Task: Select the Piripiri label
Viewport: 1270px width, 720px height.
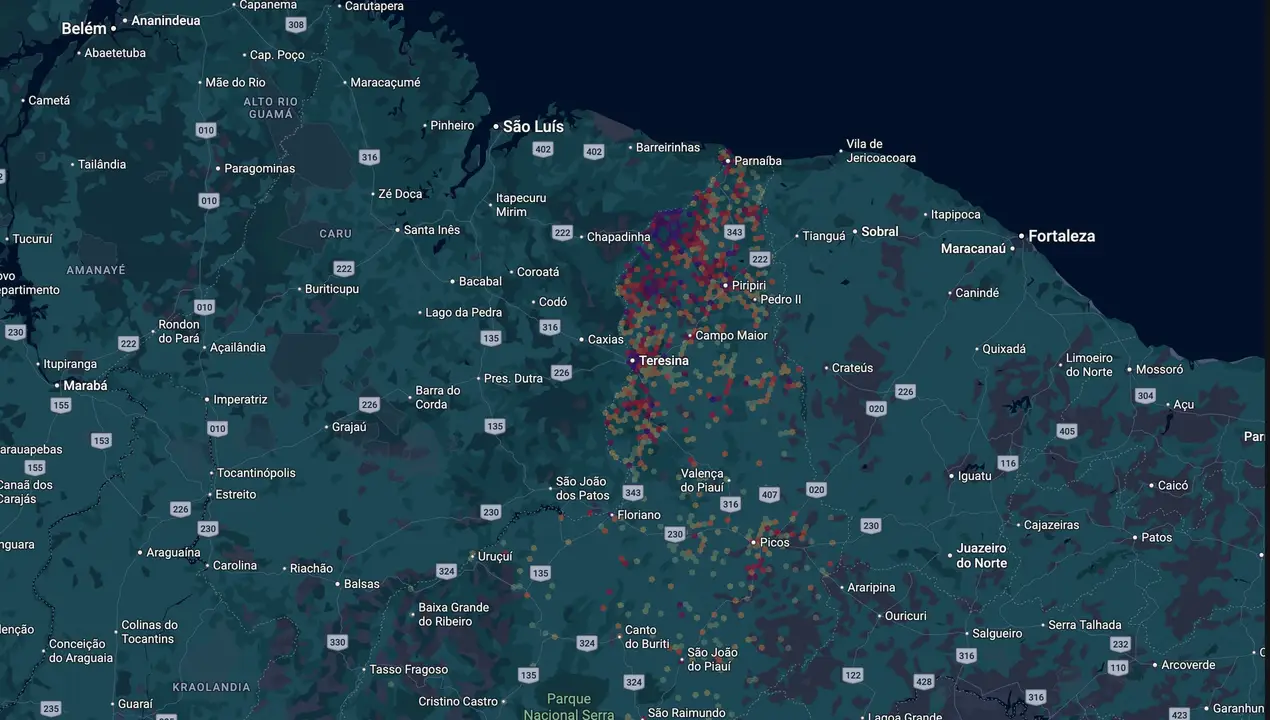Action: (749, 286)
